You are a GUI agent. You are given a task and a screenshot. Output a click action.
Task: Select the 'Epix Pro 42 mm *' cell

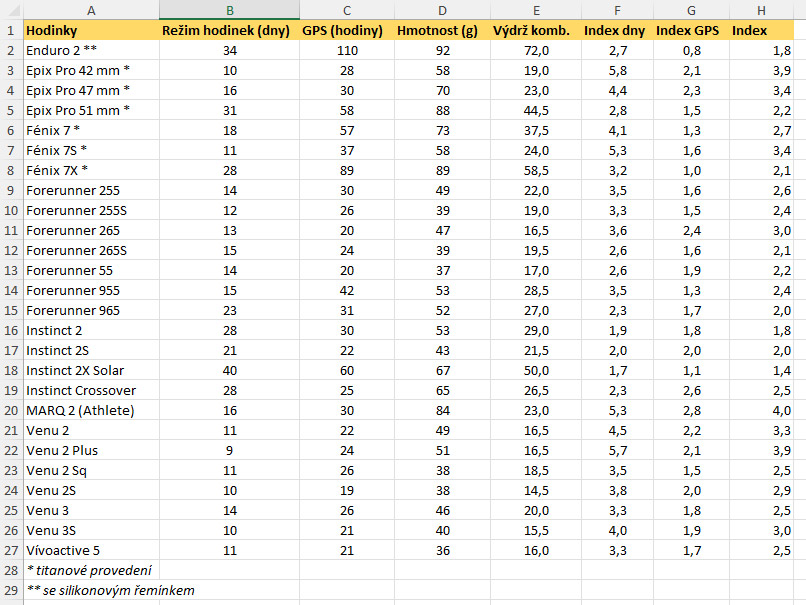pyautogui.click(x=91, y=70)
